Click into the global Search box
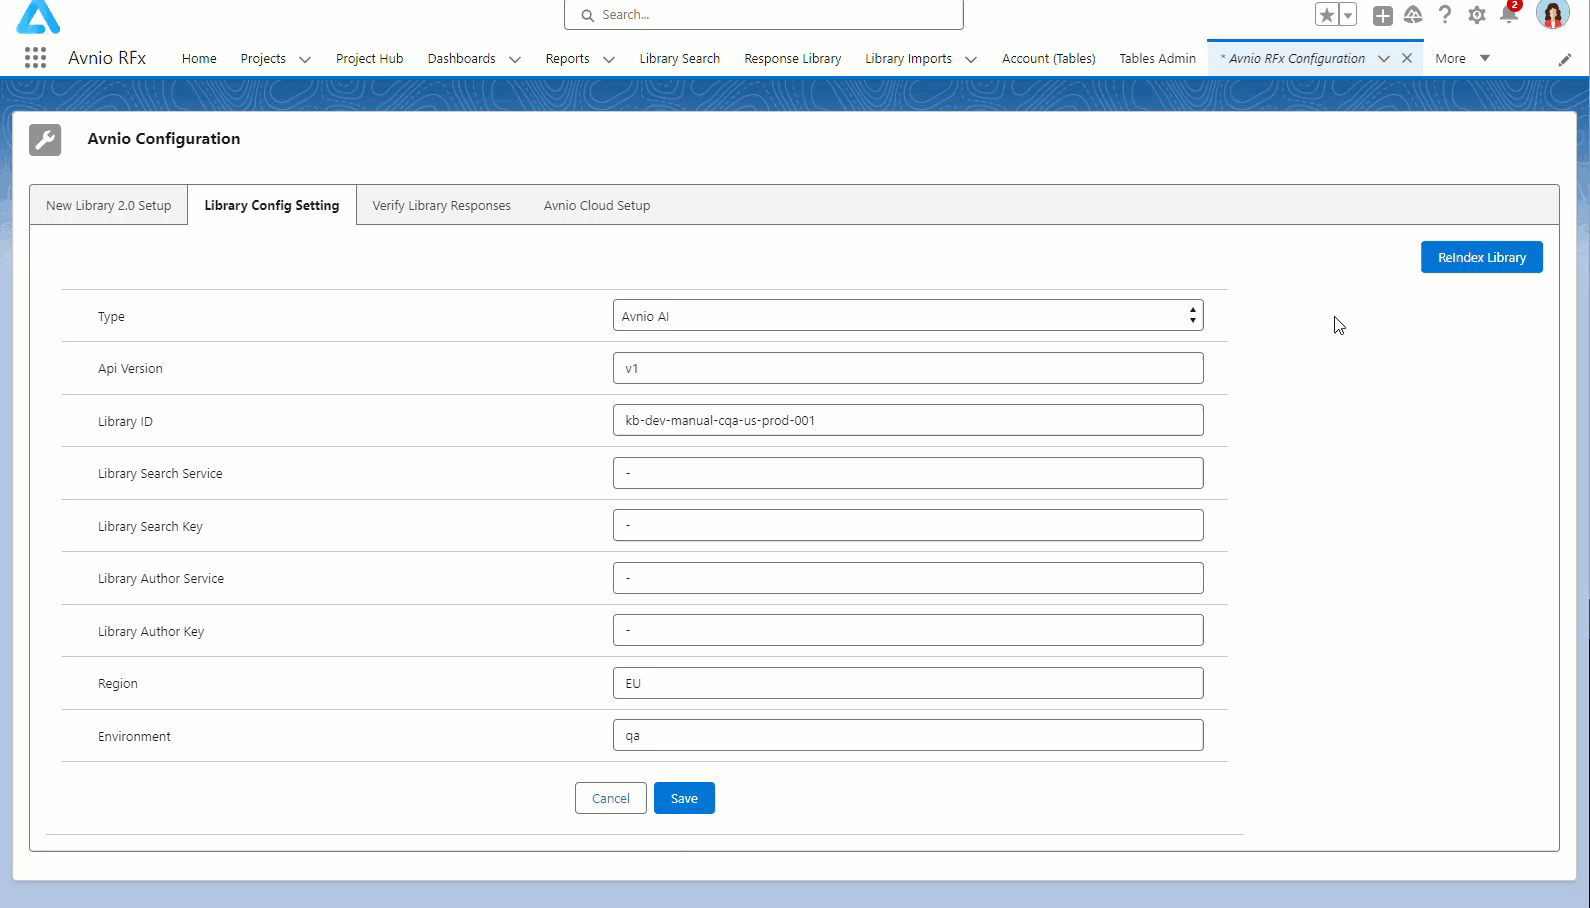Screen dimensions: 1590x908 coord(764,15)
